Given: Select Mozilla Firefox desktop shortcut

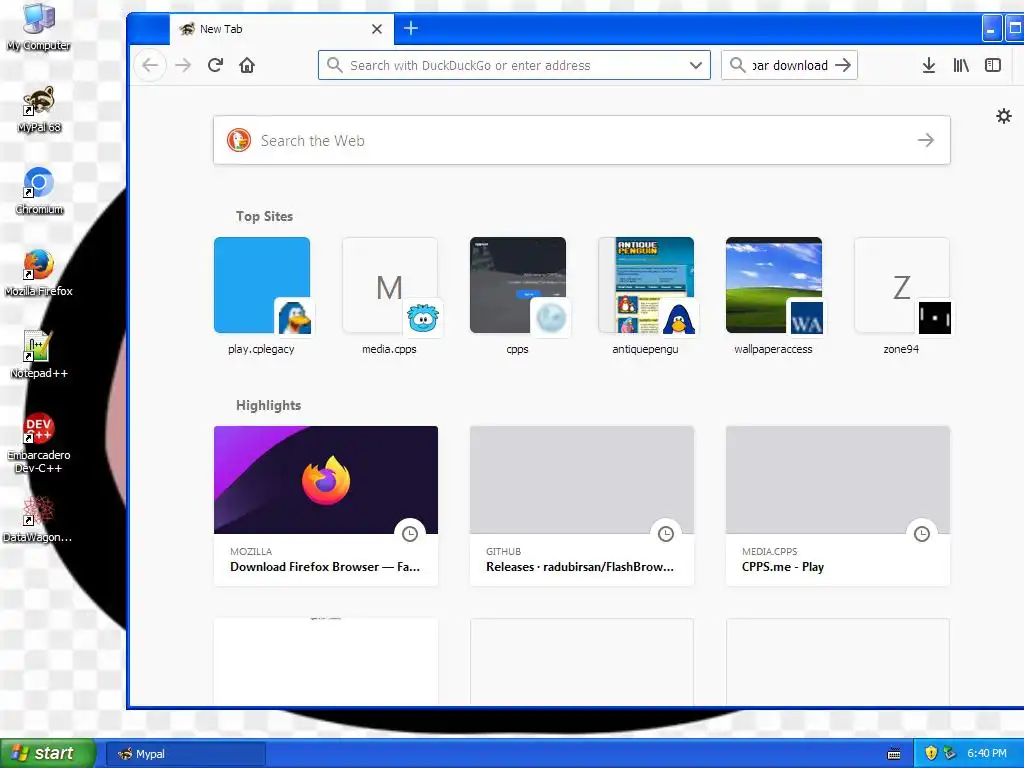Looking at the screenshot, I should point(39,274).
